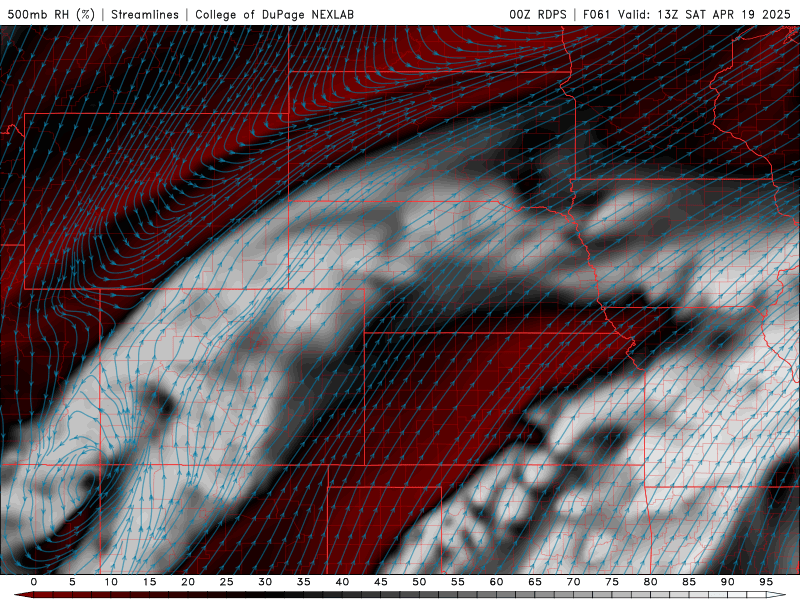Click the "15" scale value
Screen dimensions: 800x600
click(149, 582)
